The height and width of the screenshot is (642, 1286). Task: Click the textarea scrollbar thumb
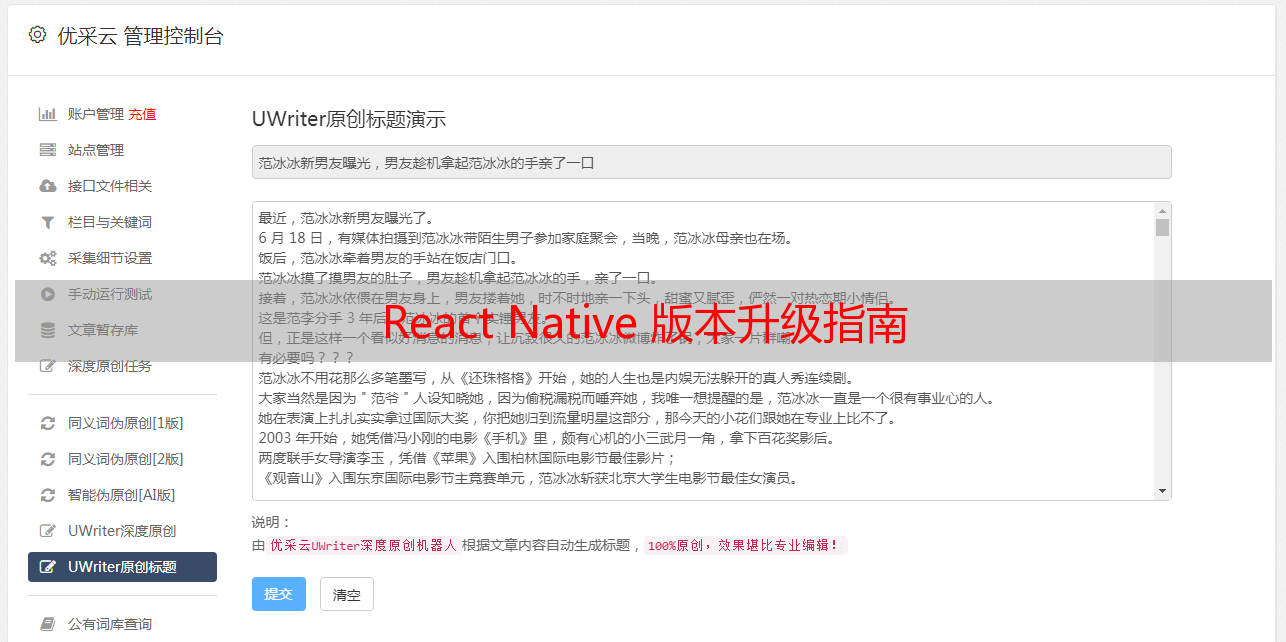click(1162, 228)
